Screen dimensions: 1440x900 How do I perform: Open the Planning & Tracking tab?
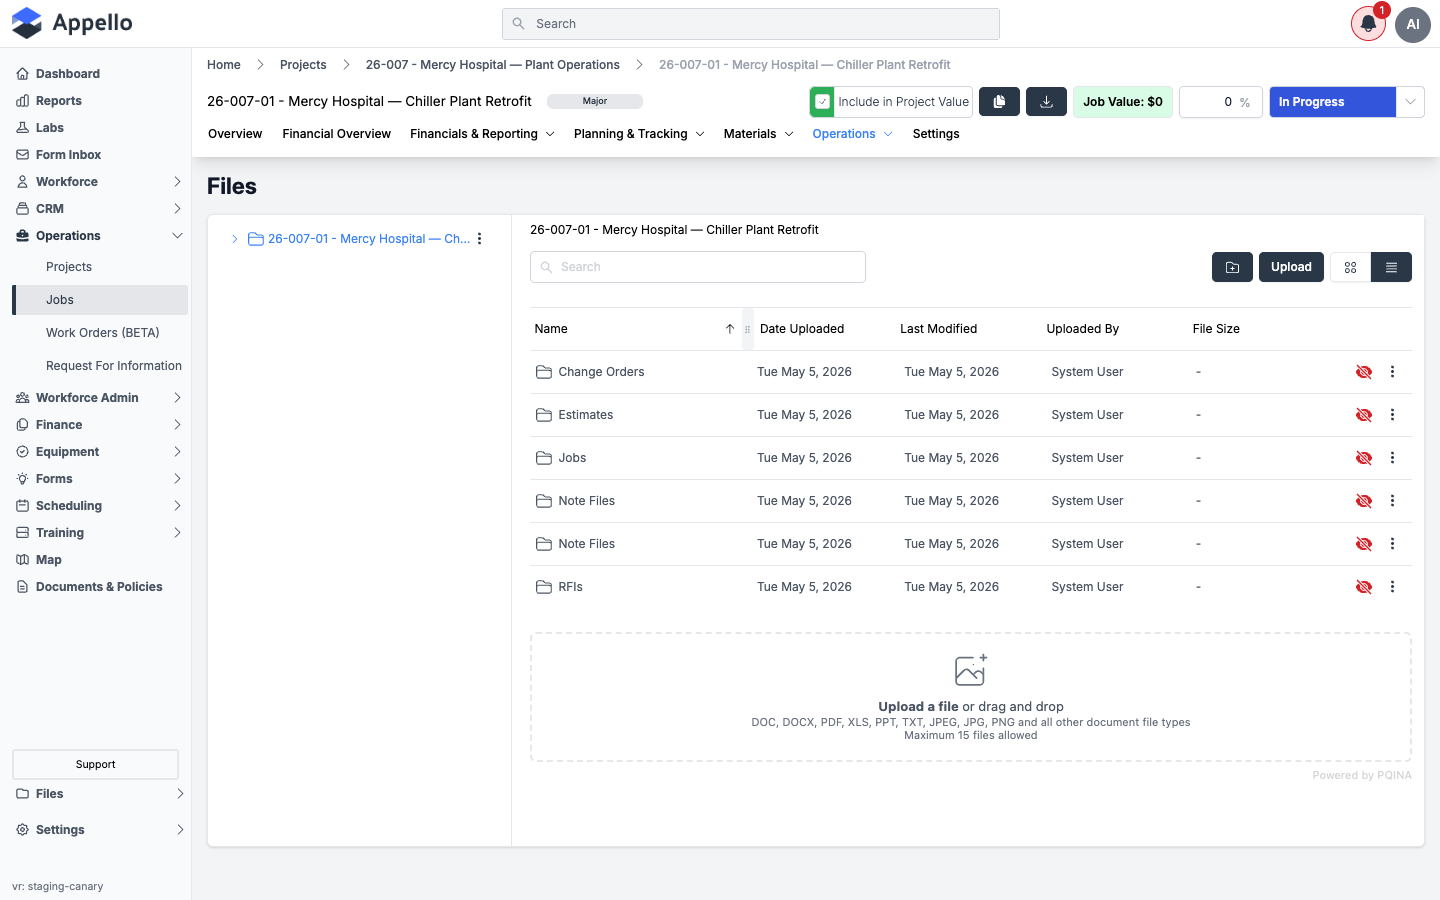[639, 134]
